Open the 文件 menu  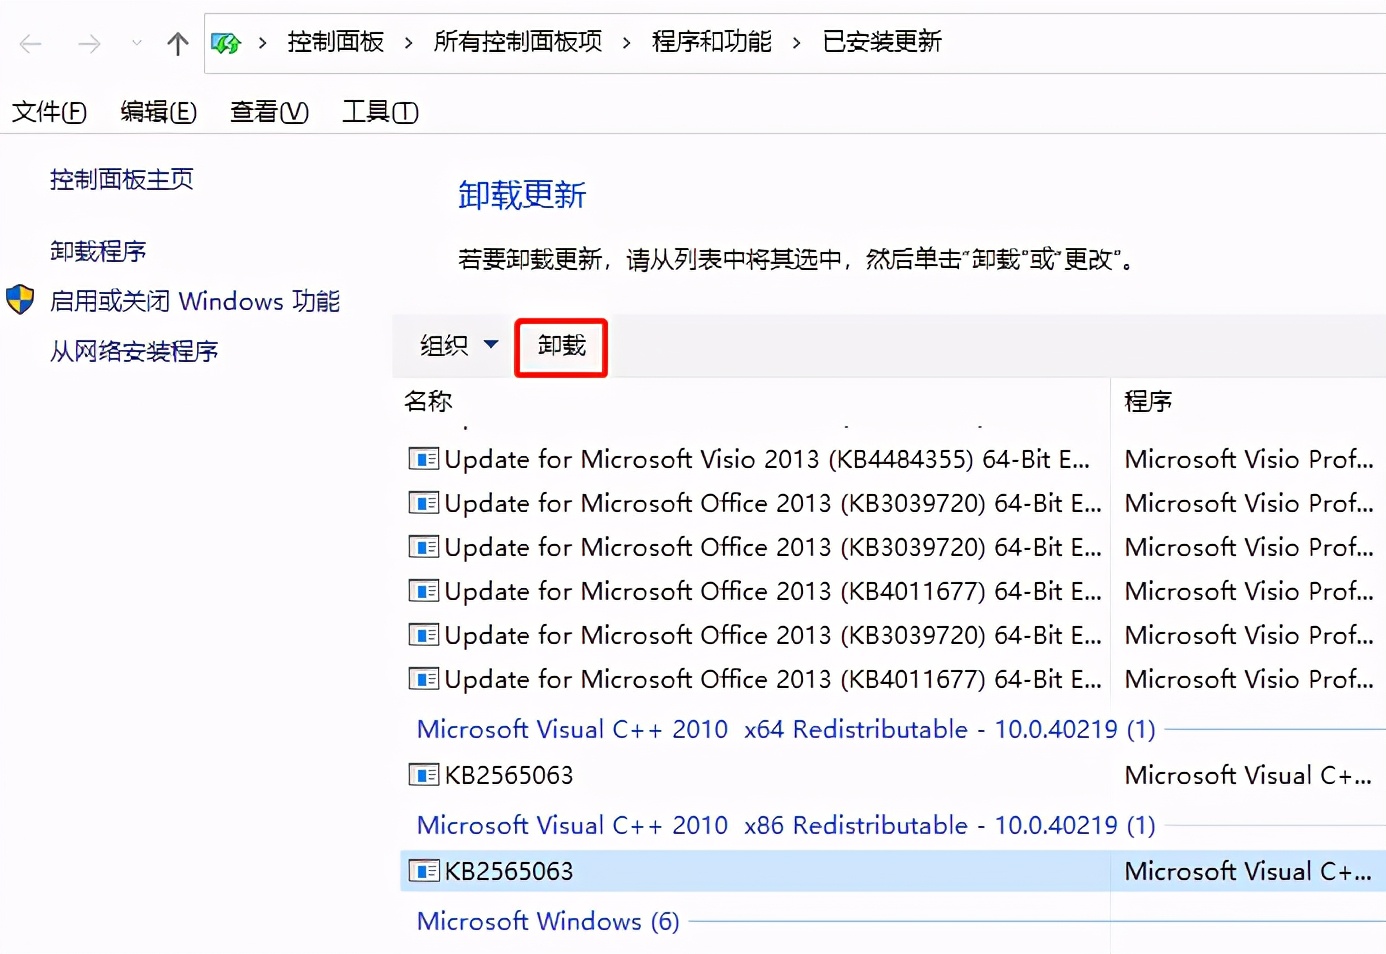(x=48, y=112)
